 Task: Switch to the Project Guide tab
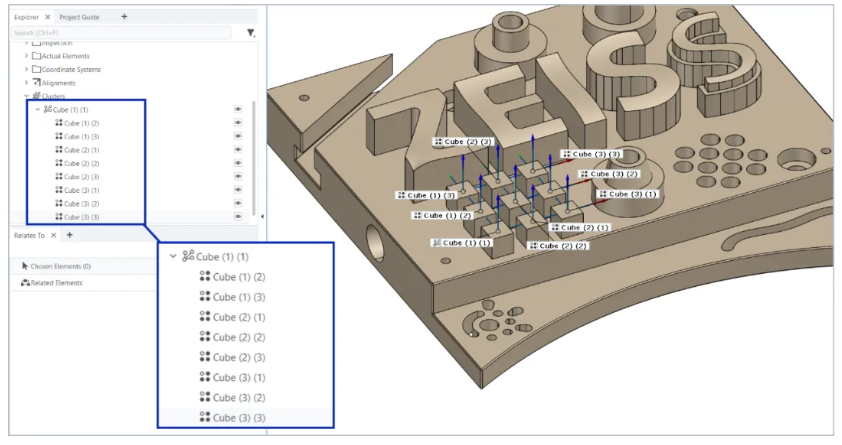click(79, 17)
